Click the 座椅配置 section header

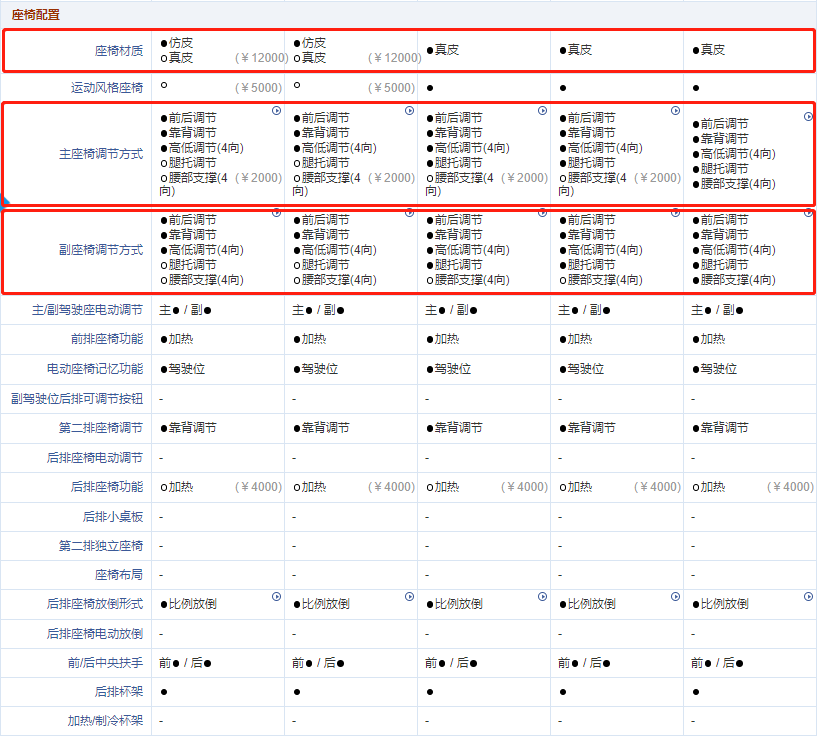coord(35,15)
